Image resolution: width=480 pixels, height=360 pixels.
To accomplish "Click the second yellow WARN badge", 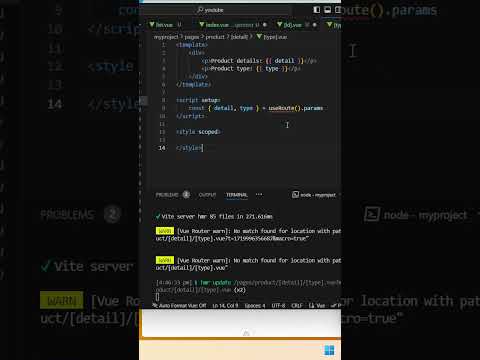I will [x=165, y=260].
